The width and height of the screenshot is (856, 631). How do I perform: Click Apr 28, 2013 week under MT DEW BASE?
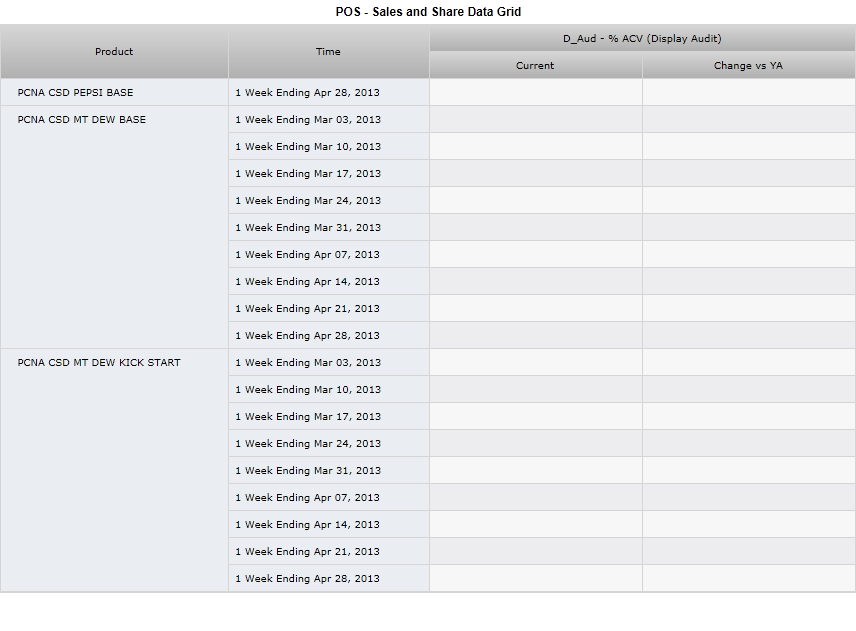pyautogui.click(x=329, y=336)
